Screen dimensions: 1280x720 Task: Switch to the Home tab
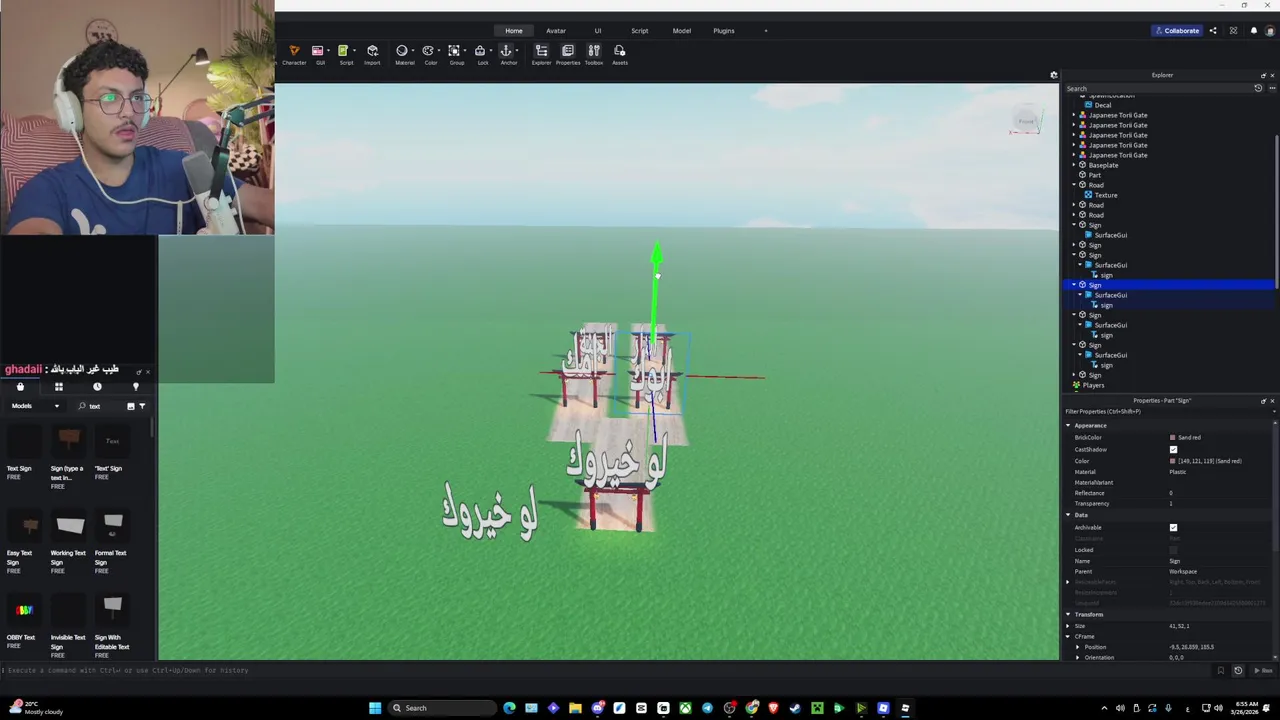tap(513, 31)
